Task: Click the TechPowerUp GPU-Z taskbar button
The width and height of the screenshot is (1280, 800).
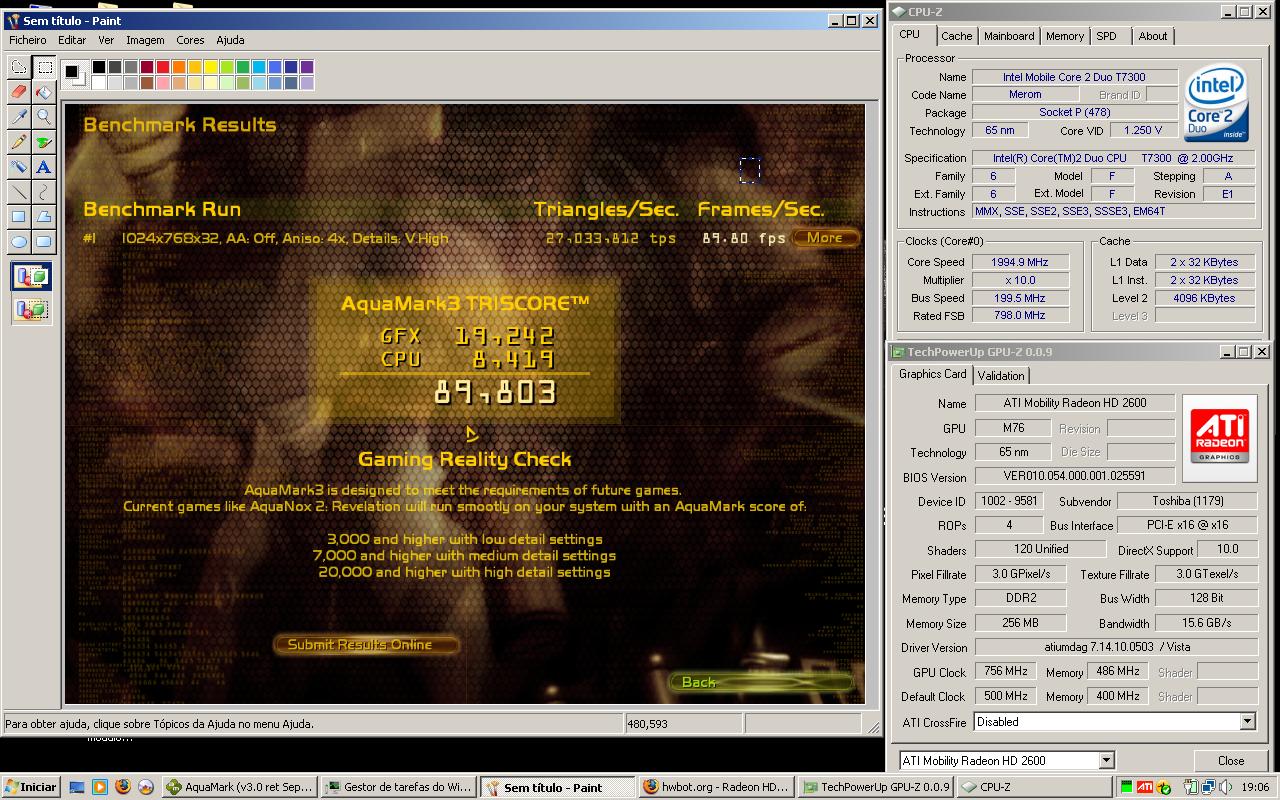Action: click(875, 787)
